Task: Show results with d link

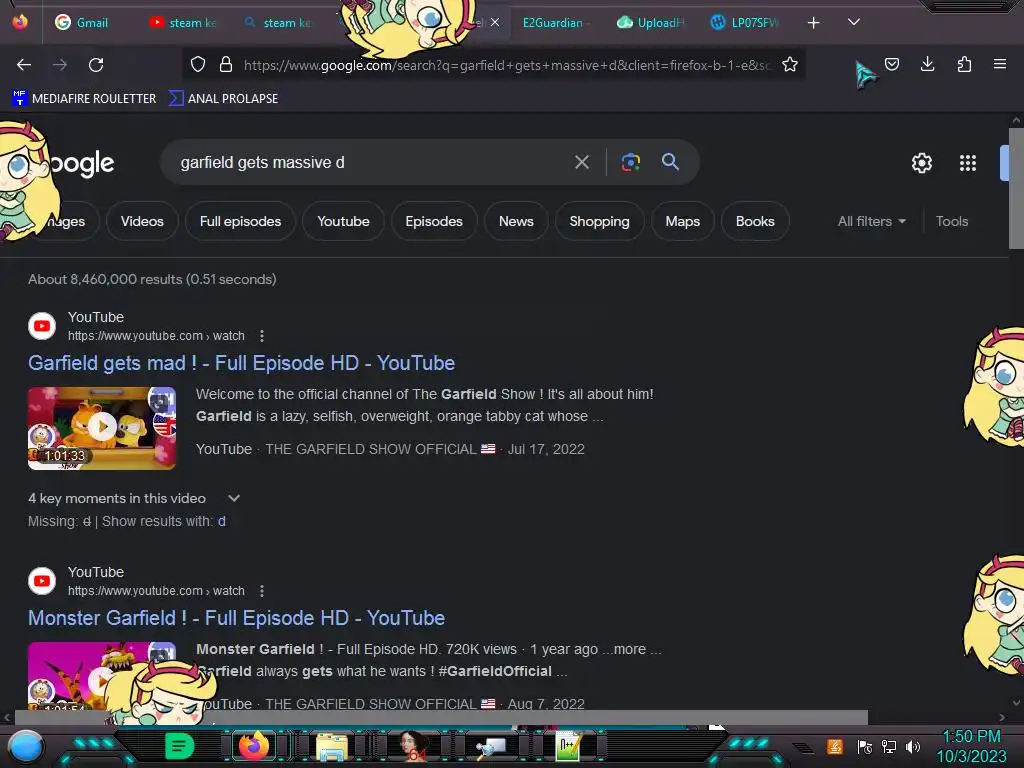Action: pos(222,521)
